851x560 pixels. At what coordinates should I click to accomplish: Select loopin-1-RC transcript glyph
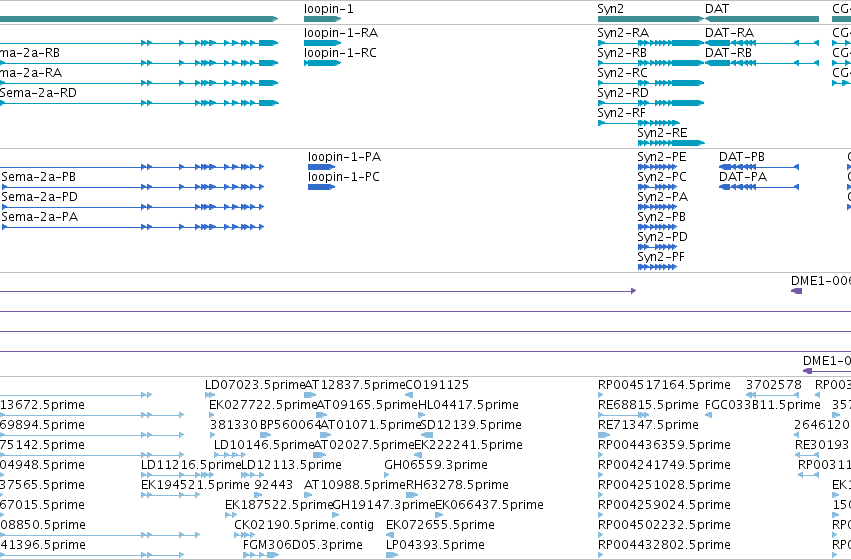[322, 63]
